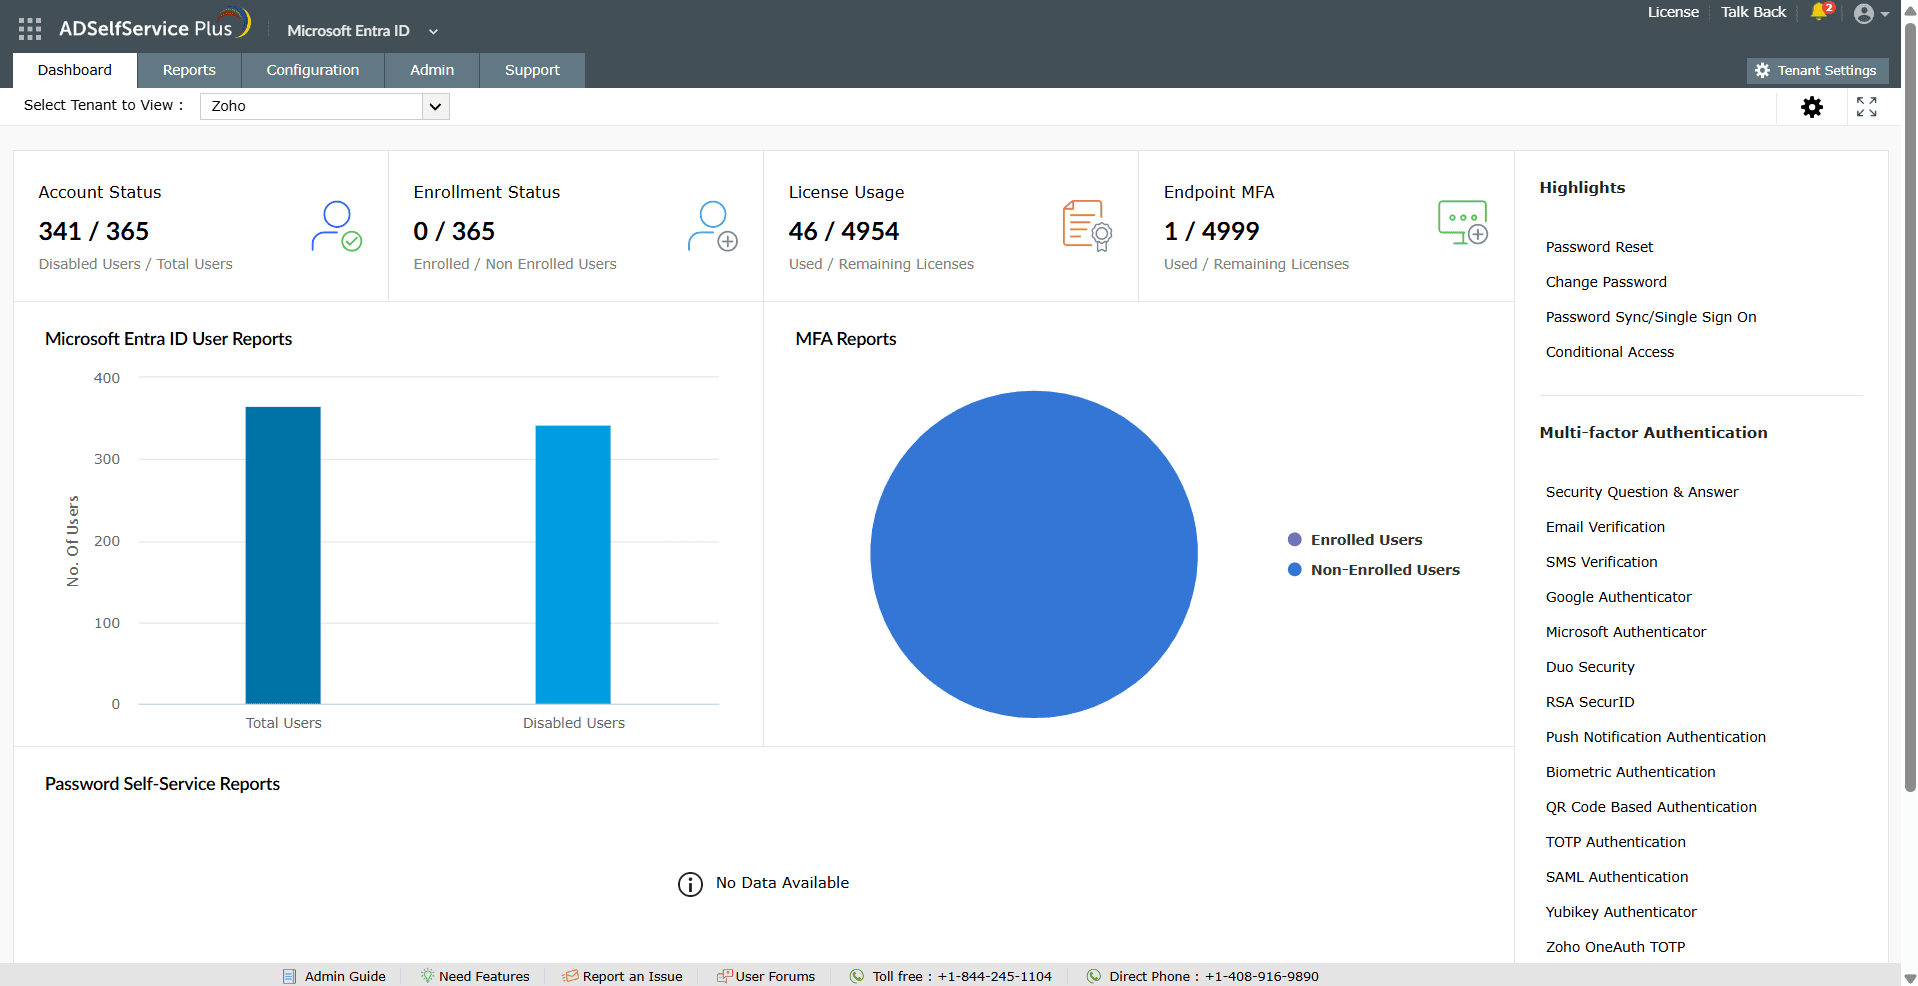This screenshot has height=986, width=1918.
Task: Open the Microsoft Authenticator link
Action: click(1625, 632)
